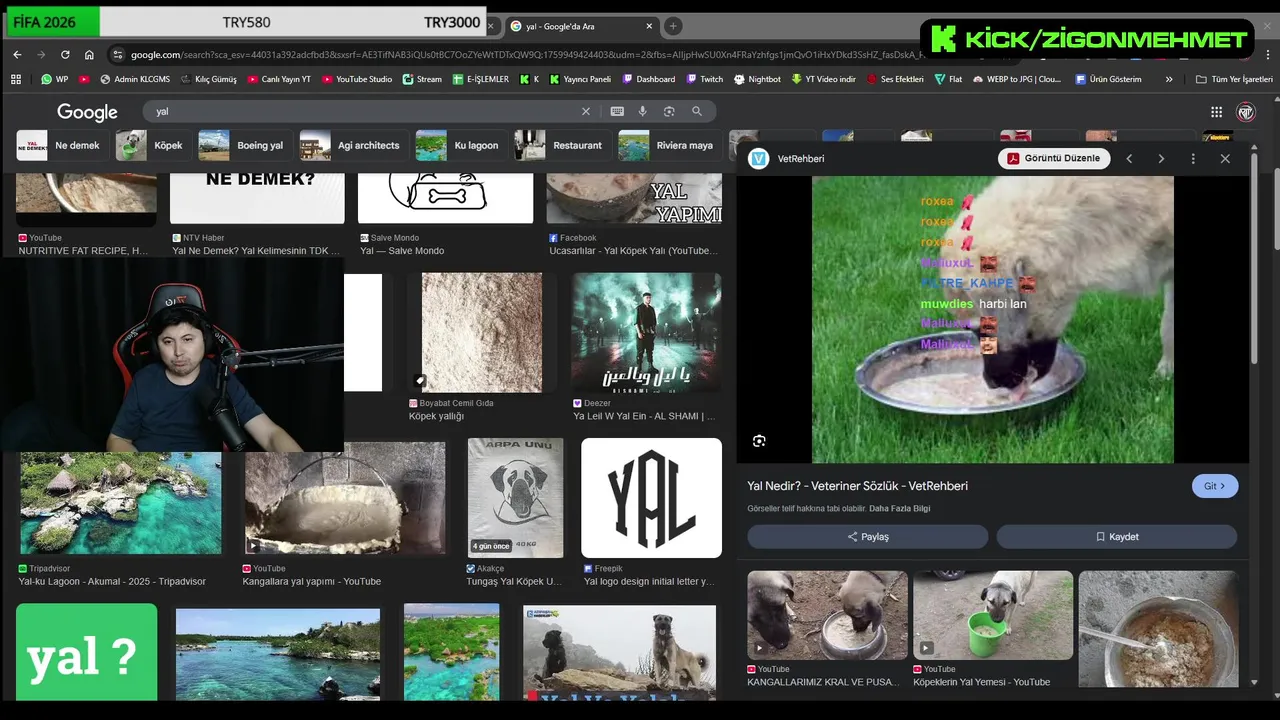Switch to the yal Google'da Ara tab
This screenshot has width=1280, height=720.
click(582, 26)
